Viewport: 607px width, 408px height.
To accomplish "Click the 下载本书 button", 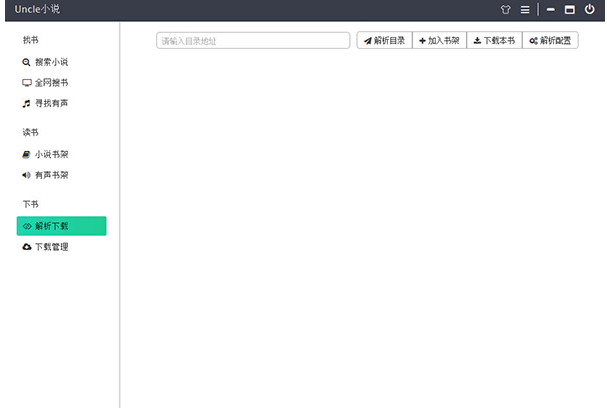I will (494, 40).
